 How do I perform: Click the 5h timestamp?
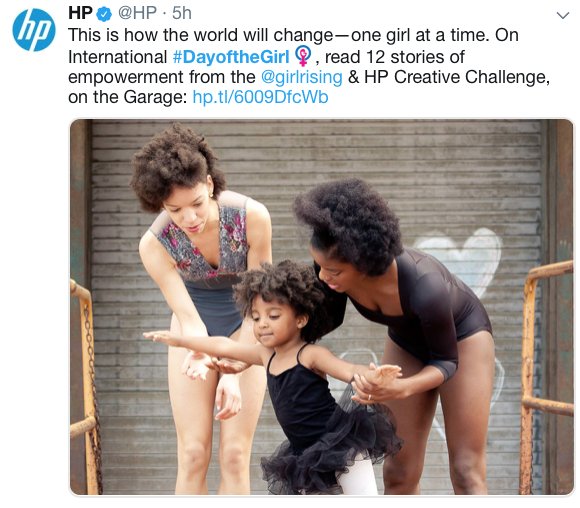(x=182, y=13)
